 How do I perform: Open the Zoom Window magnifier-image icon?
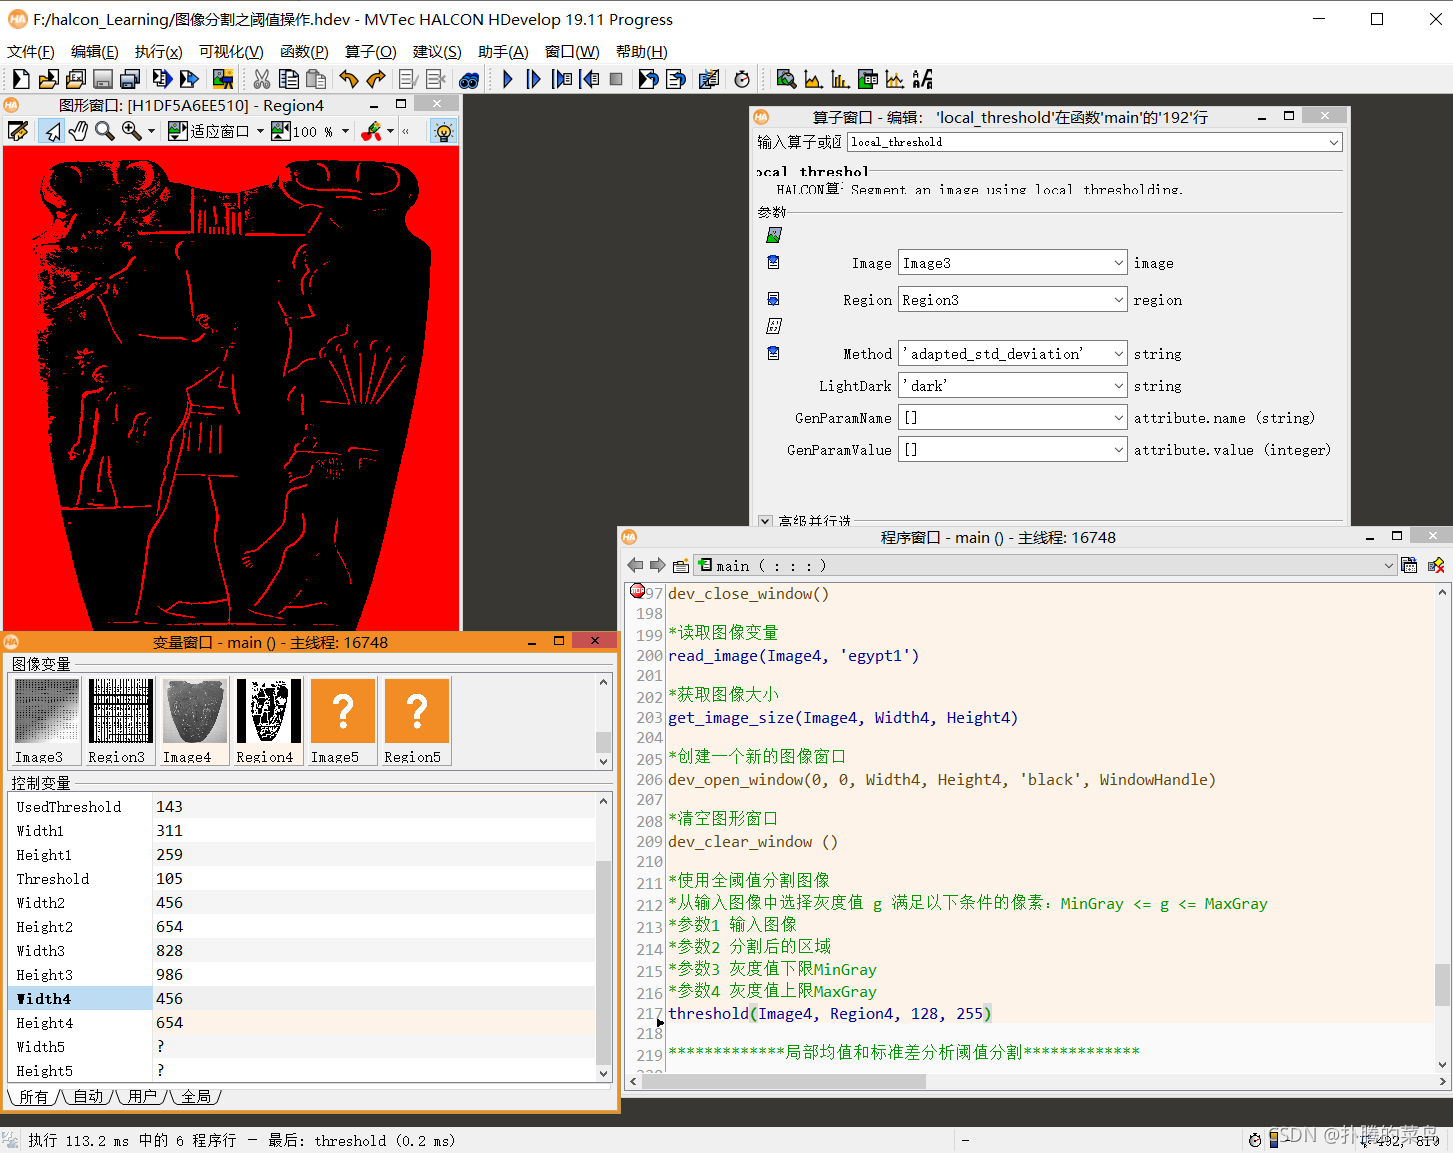pos(786,79)
